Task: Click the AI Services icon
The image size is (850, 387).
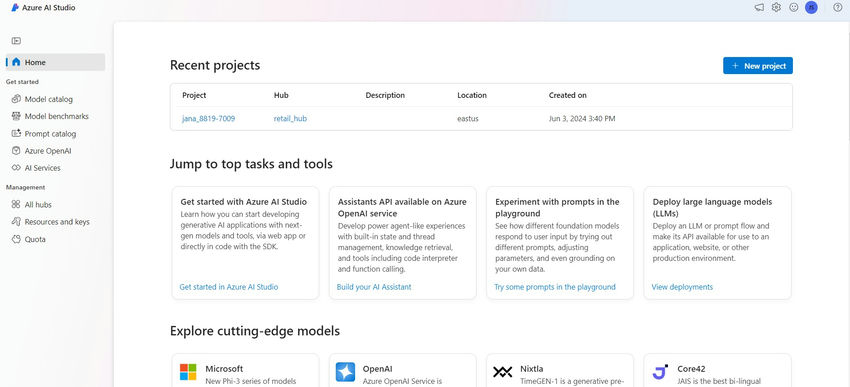Action: coord(16,168)
